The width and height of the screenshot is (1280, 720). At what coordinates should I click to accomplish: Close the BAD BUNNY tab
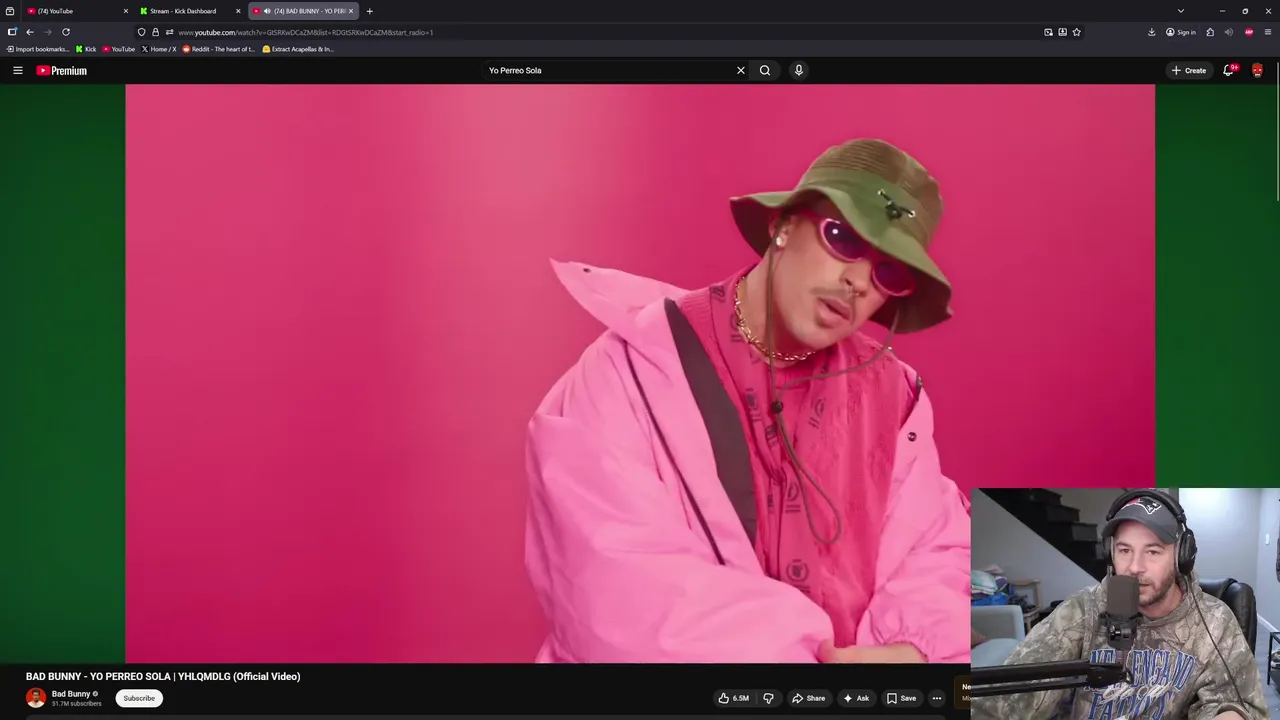[351, 11]
